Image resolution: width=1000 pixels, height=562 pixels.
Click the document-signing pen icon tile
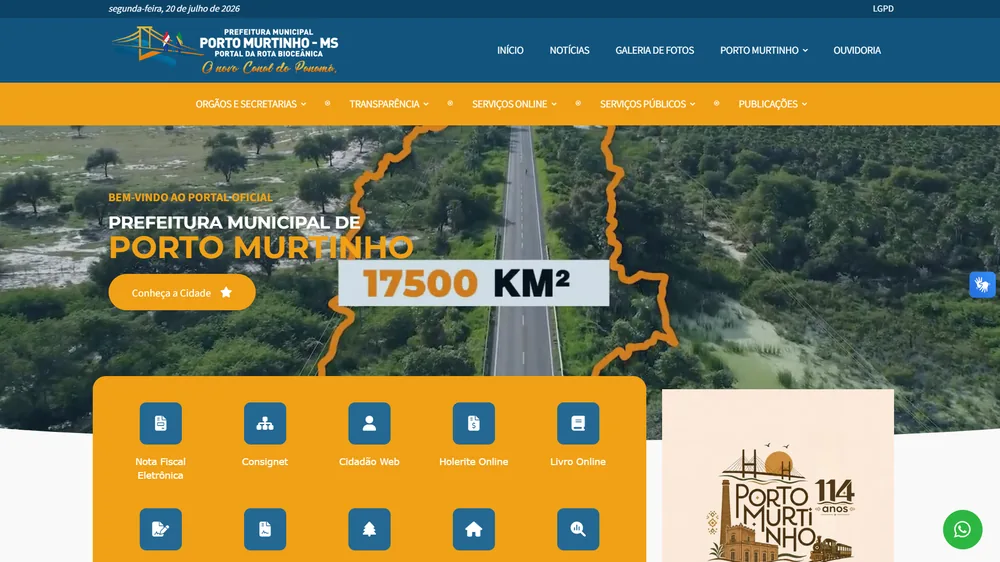tap(161, 529)
